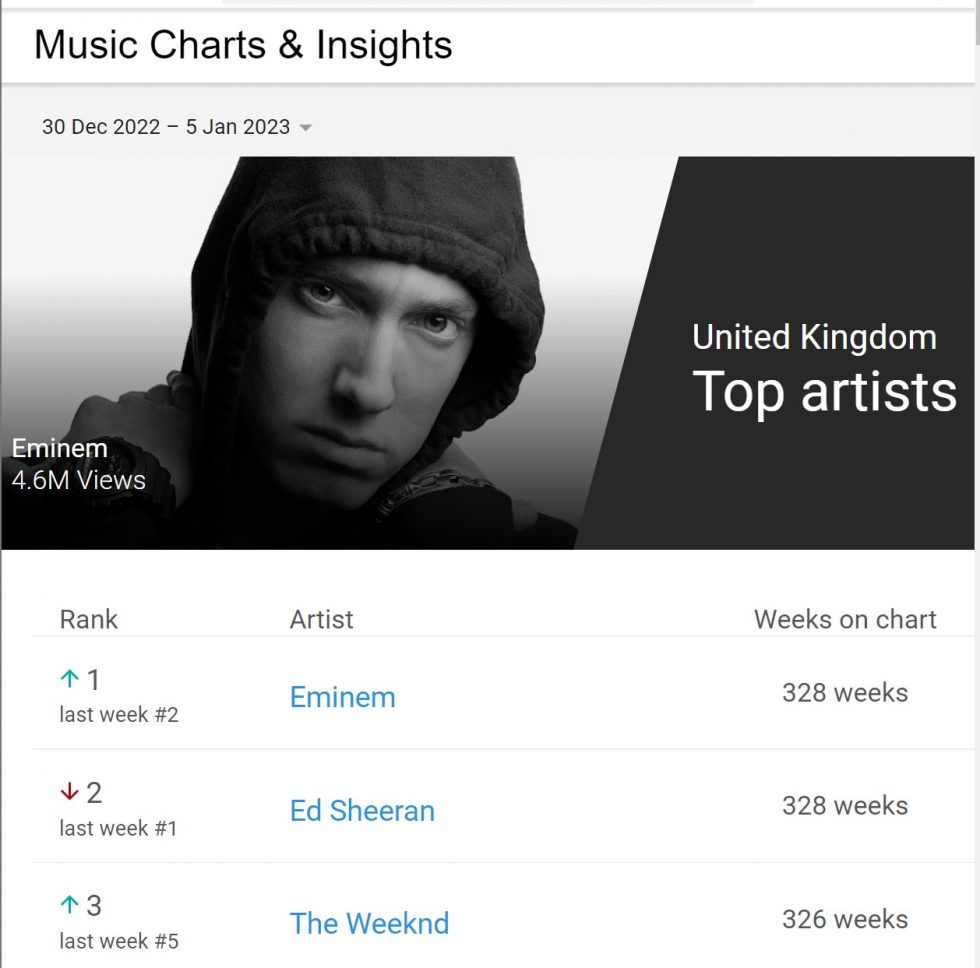
Task: Click the red down arrow beside rank 2
Action: 69,792
